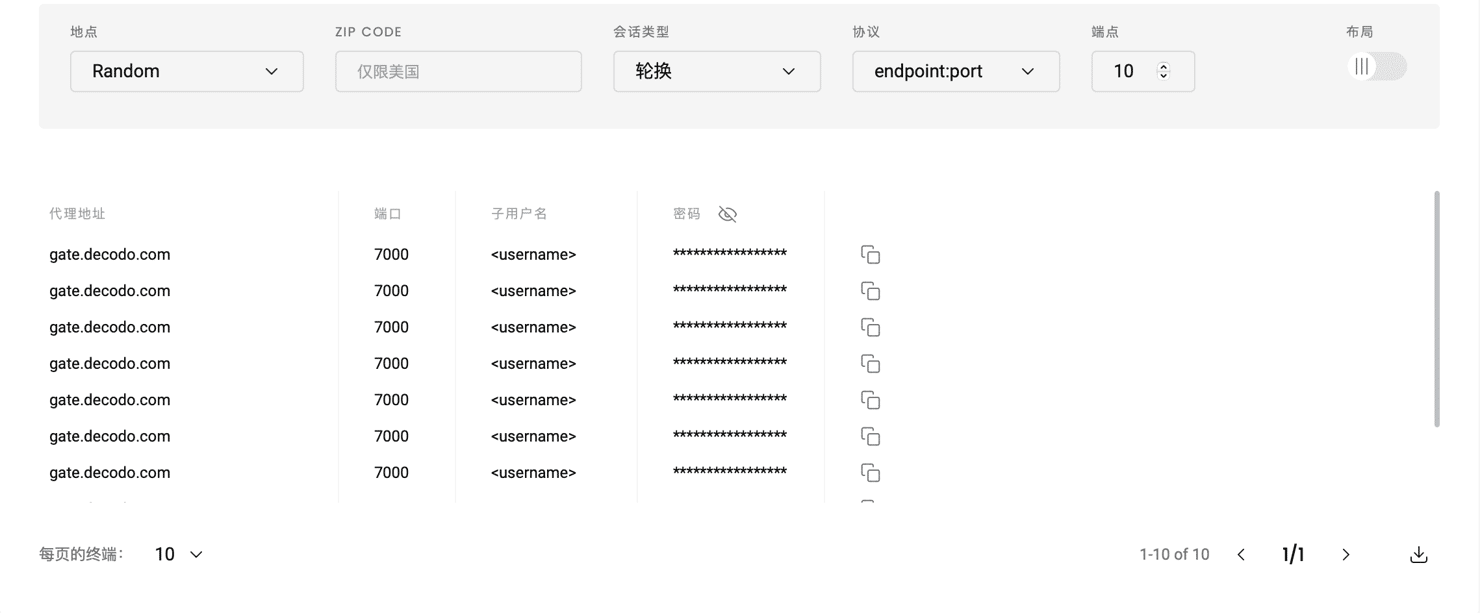Copy the seventh proxy row credentials
The width and height of the screenshot is (1480, 613).
click(x=870, y=473)
